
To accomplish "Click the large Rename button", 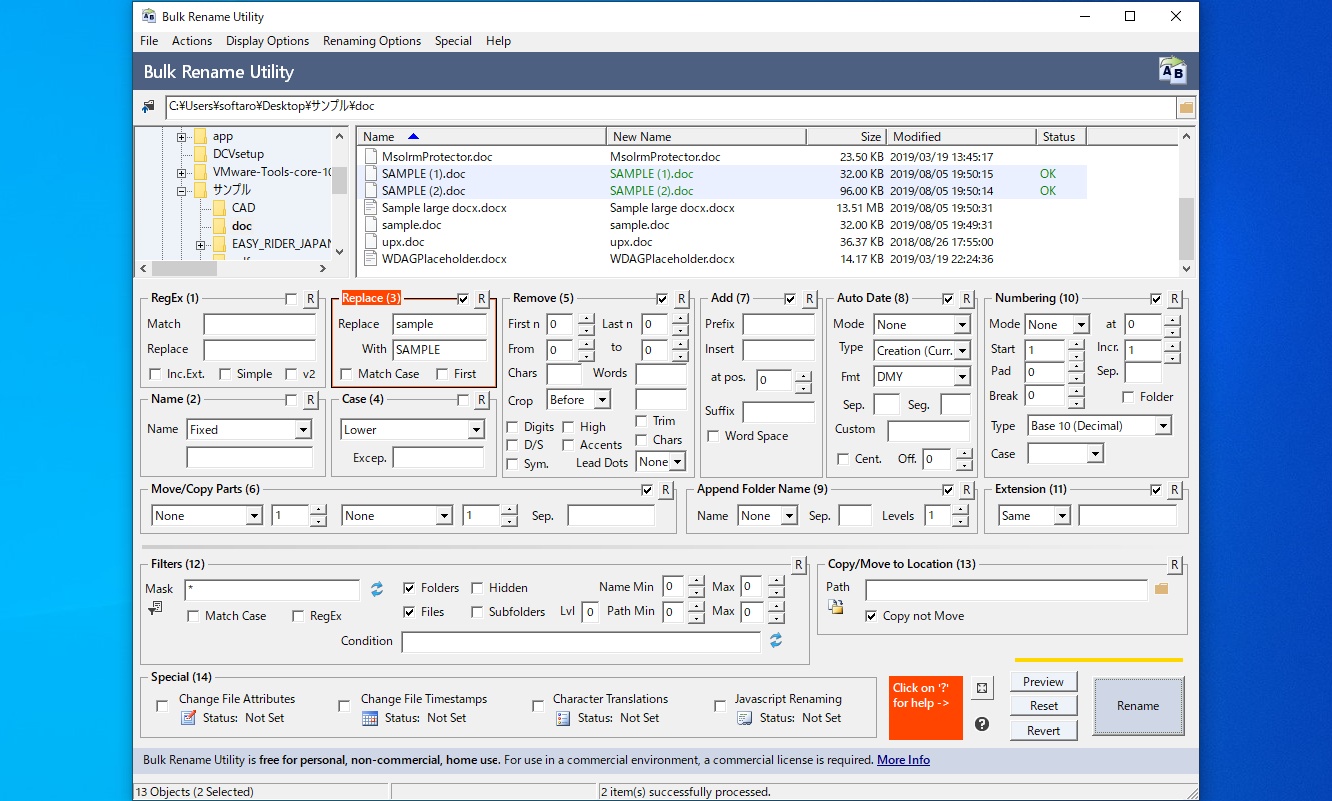I will click(1138, 706).
